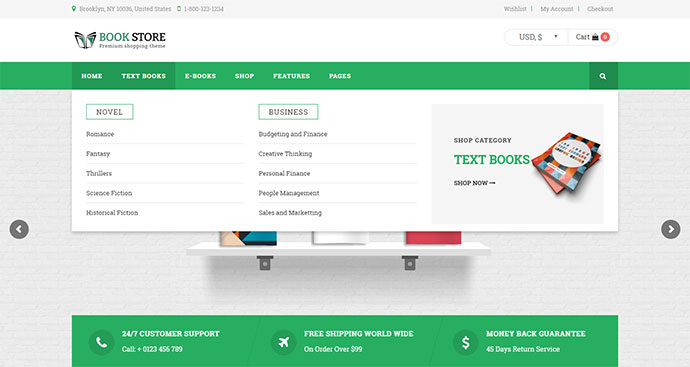690x367 pixels.
Task: Go to next slide arrow
Action: click(x=671, y=229)
